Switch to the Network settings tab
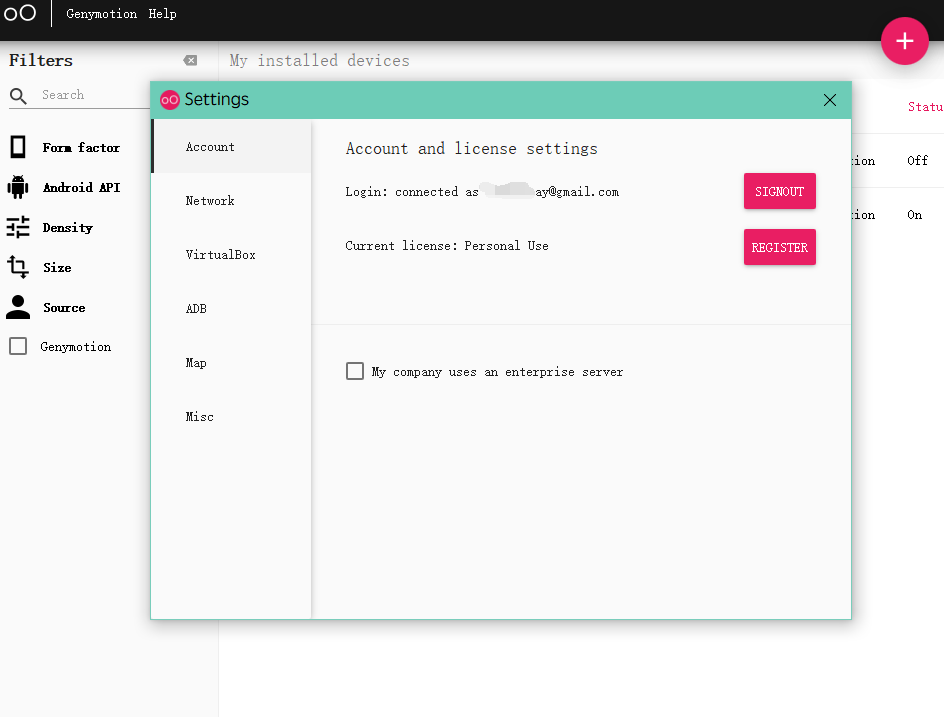 coord(231,200)
